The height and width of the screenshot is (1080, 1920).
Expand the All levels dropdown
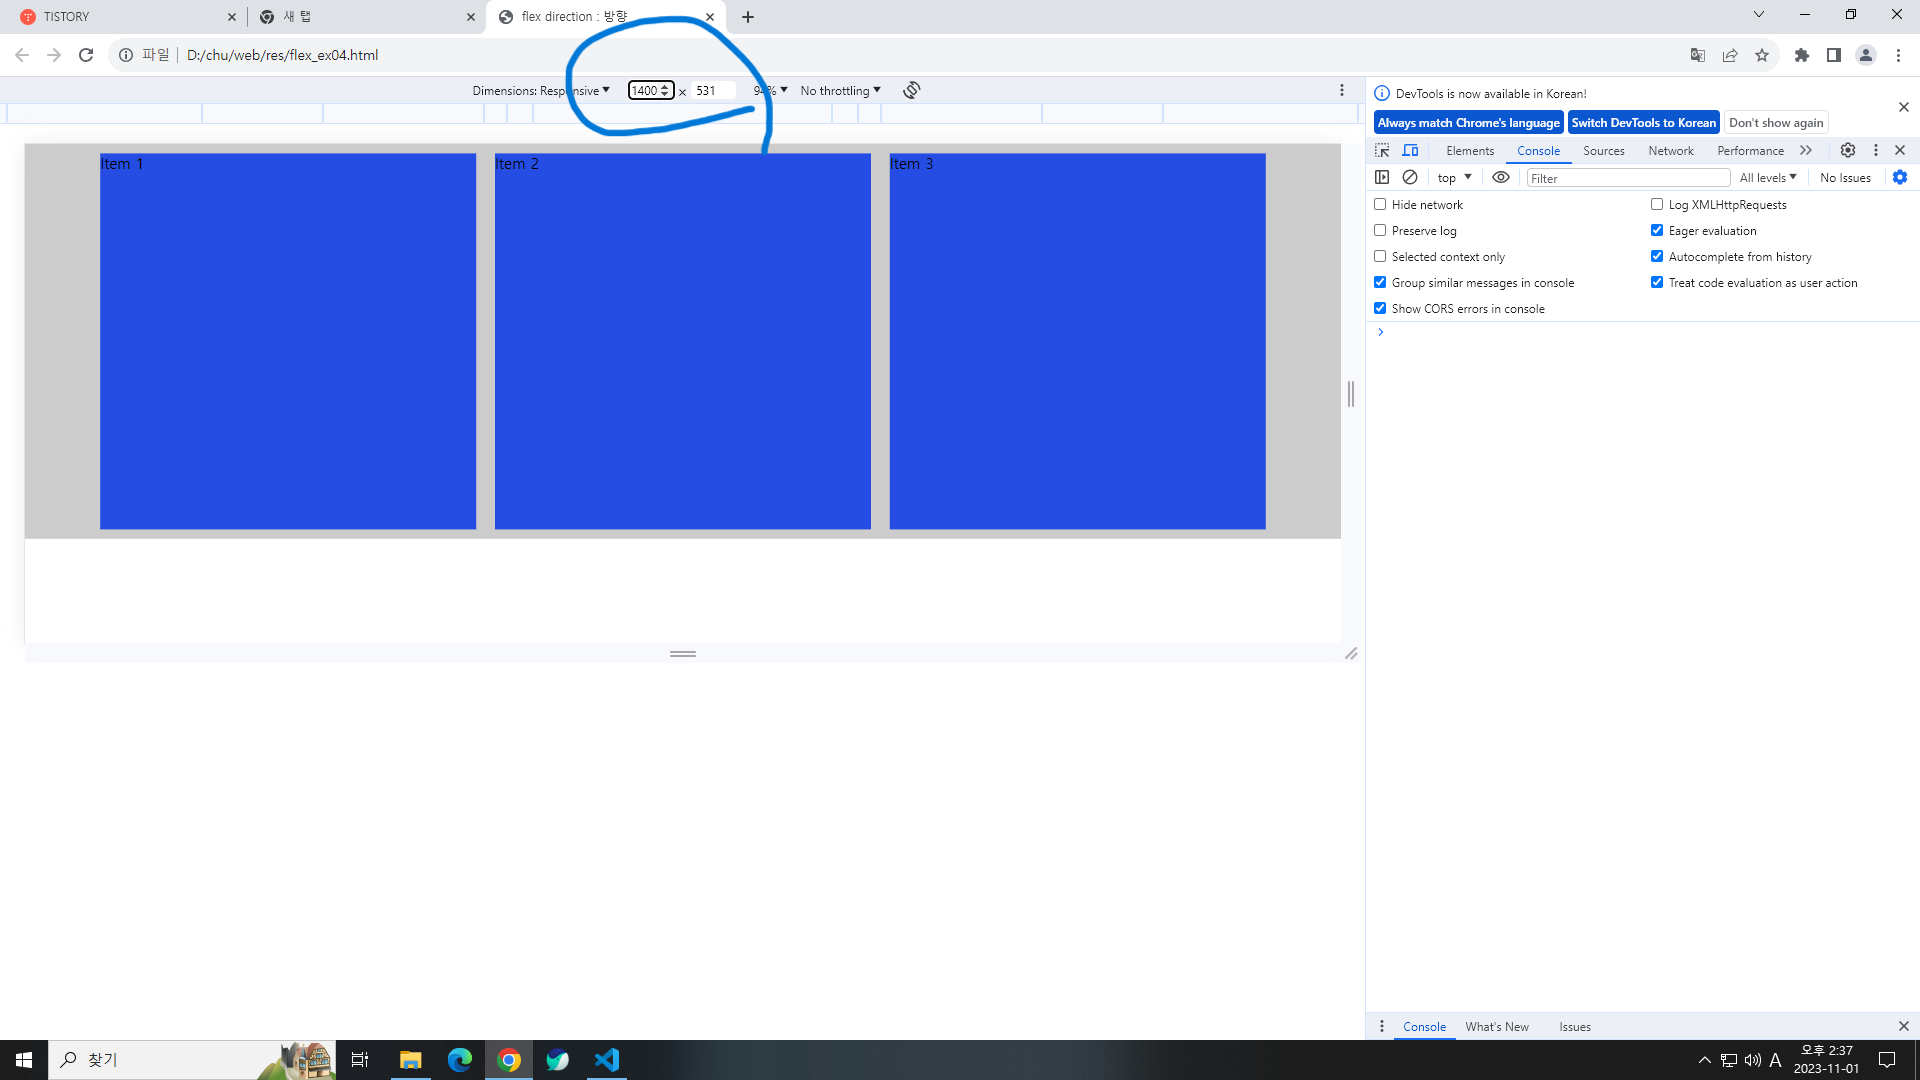1768,177
